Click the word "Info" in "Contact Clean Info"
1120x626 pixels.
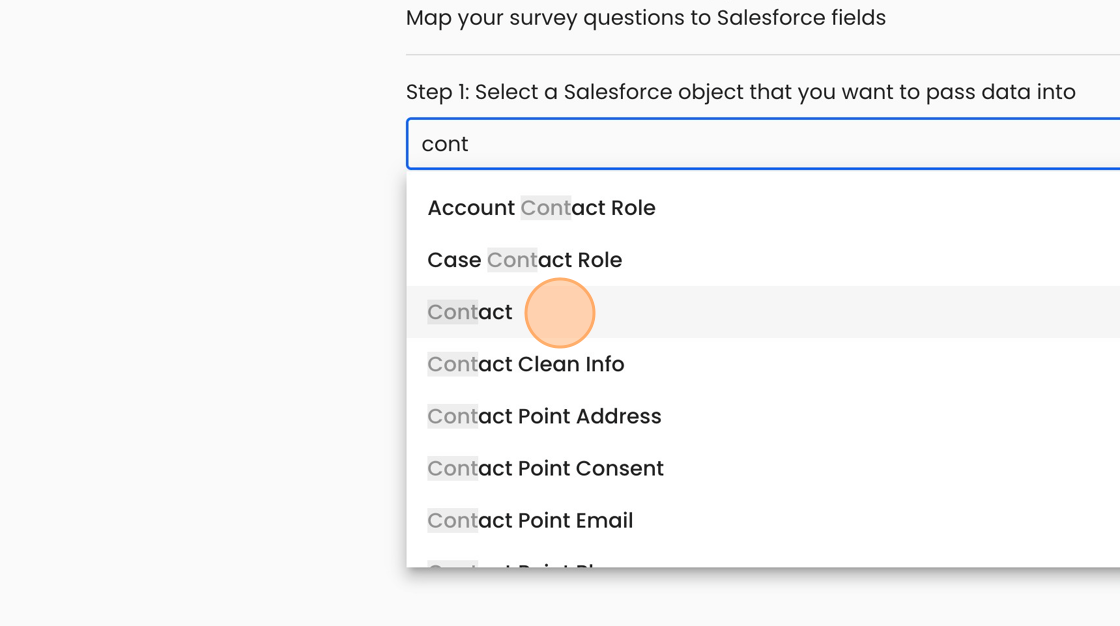[x=603, y=364]
